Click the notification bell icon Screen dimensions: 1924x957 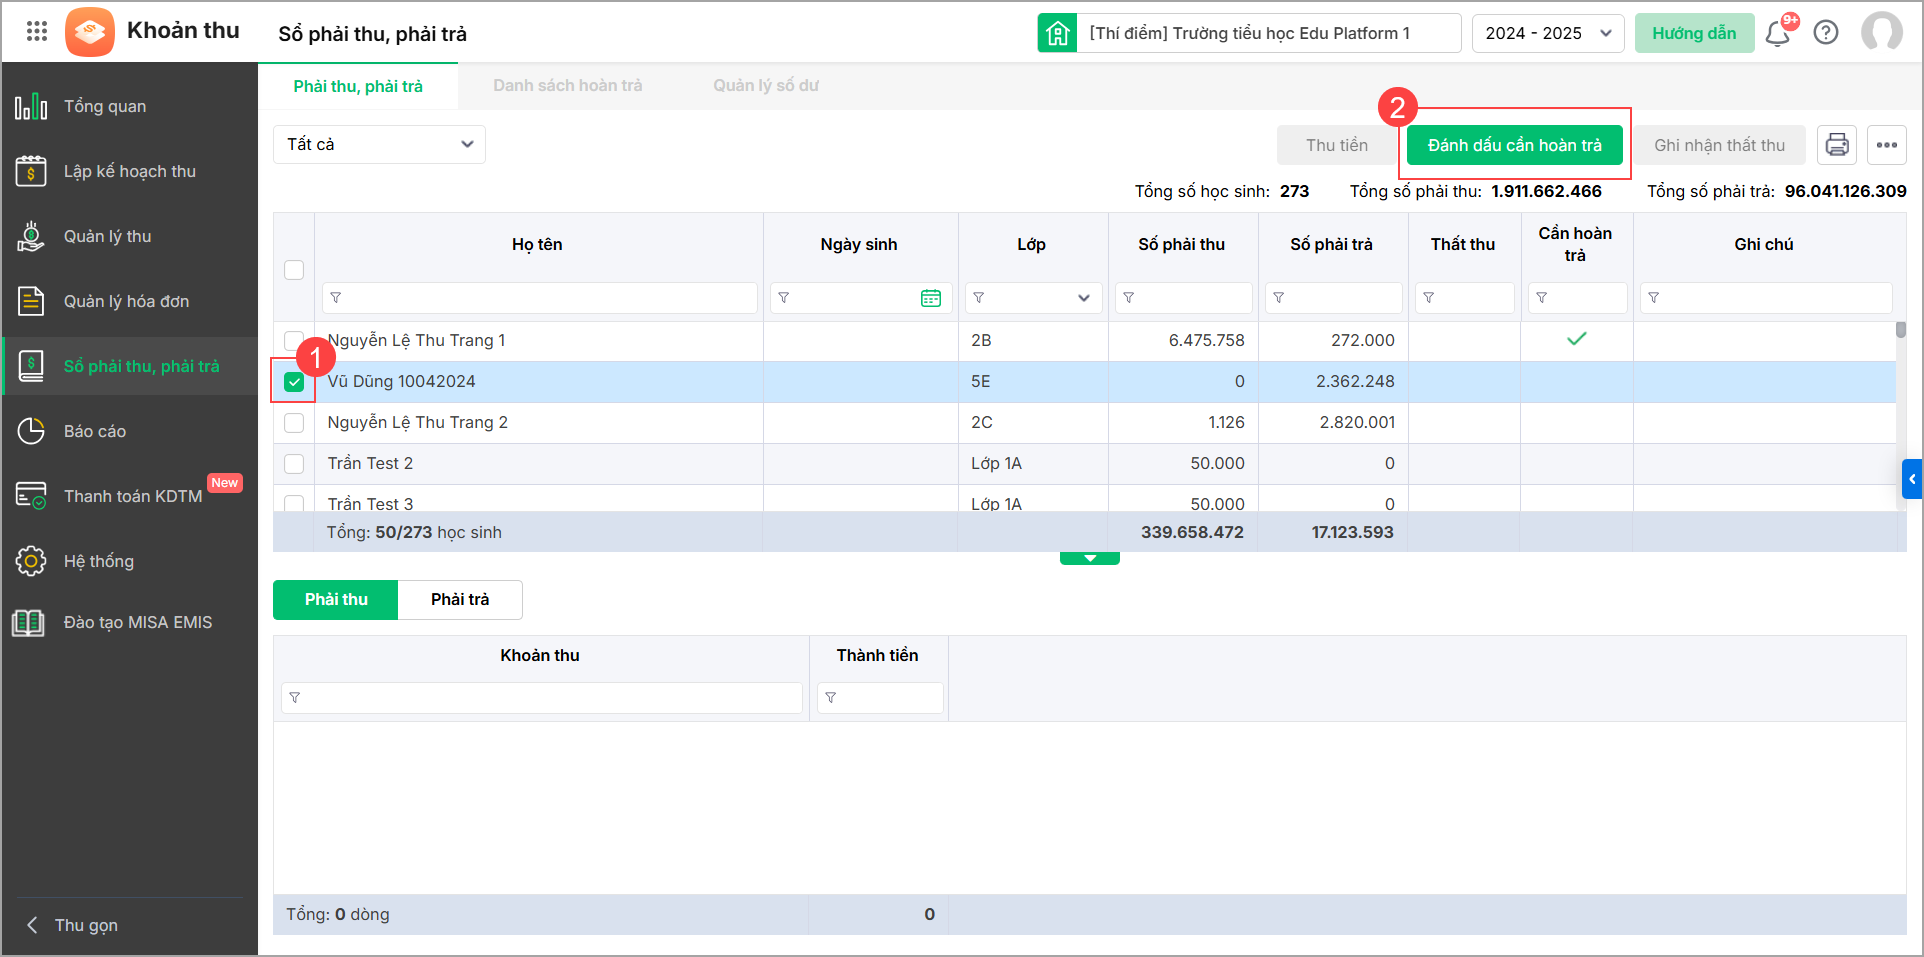[x=1777, y=34]
